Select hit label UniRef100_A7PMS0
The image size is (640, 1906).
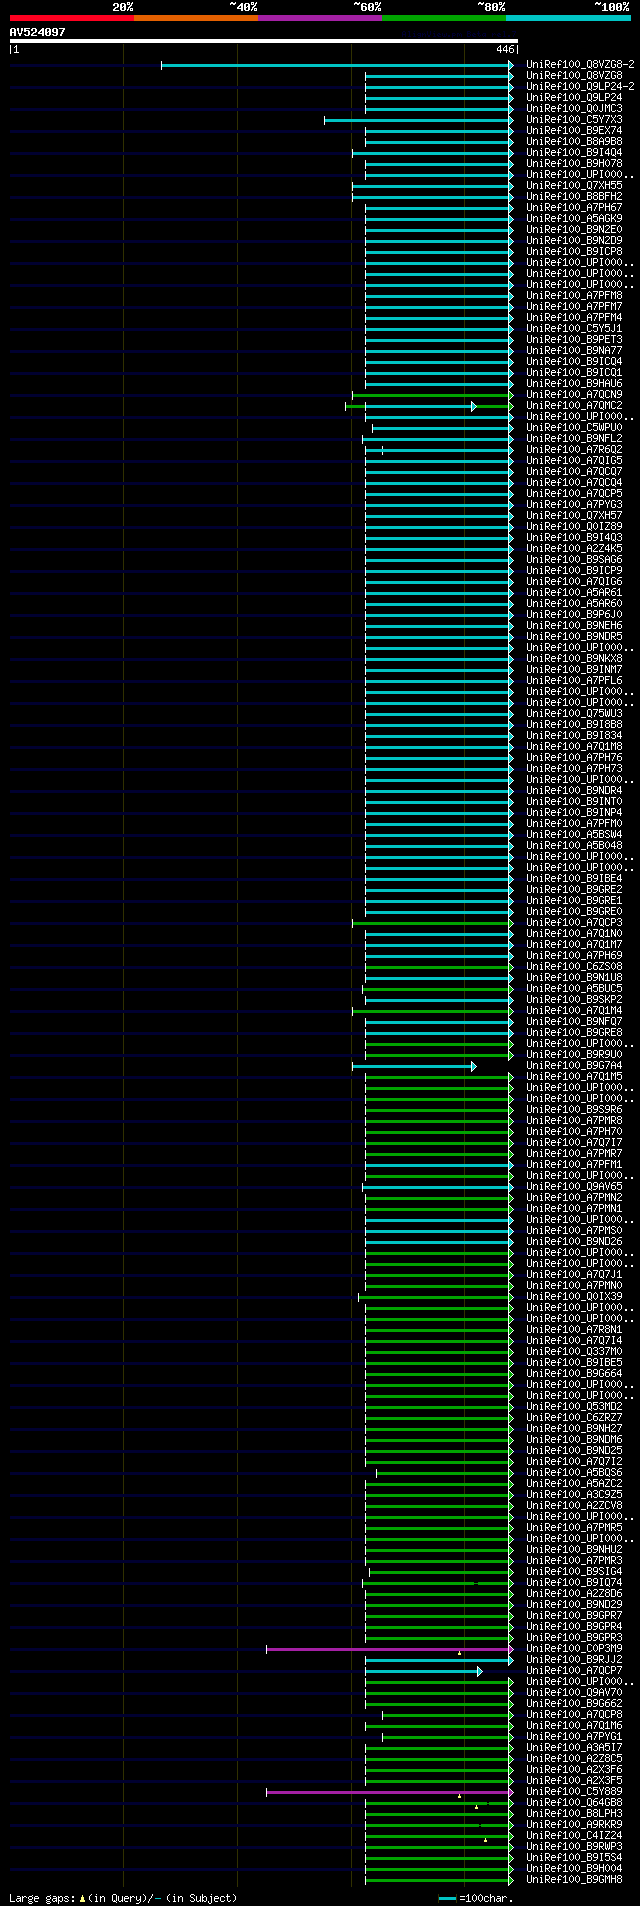[x=574, y=1230]
